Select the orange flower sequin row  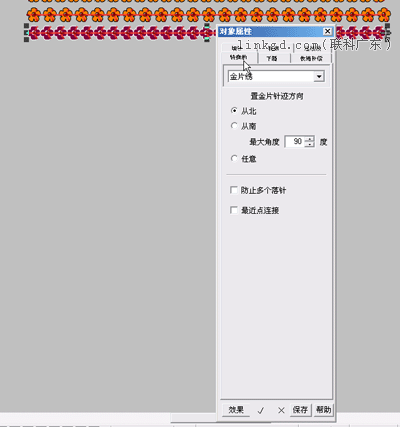point(208,15)
